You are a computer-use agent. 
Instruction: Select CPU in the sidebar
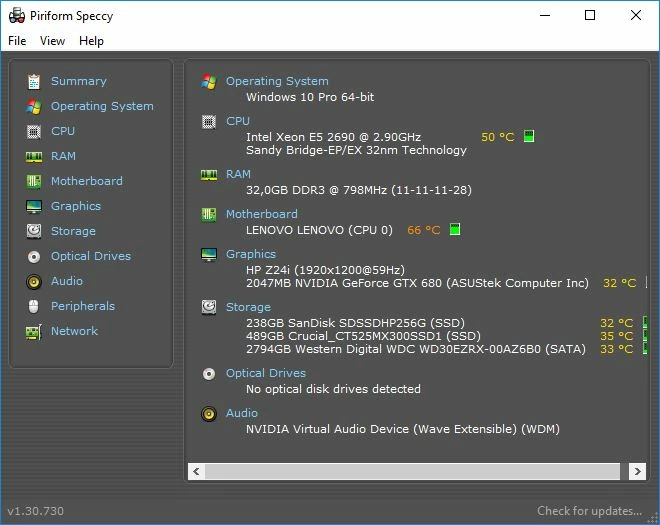(63, 131)
